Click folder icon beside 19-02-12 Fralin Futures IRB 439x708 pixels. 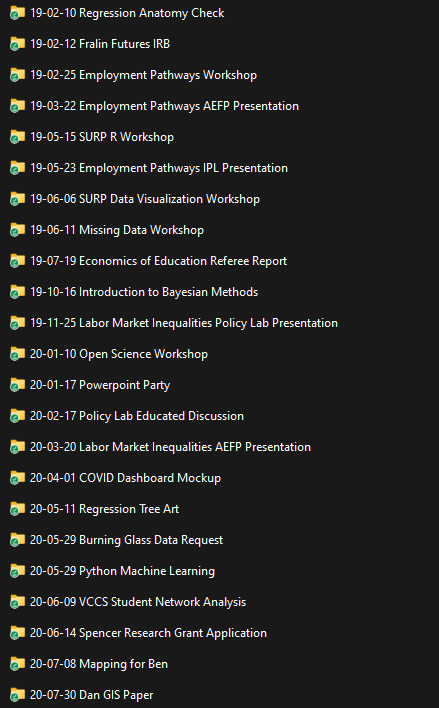17,44
